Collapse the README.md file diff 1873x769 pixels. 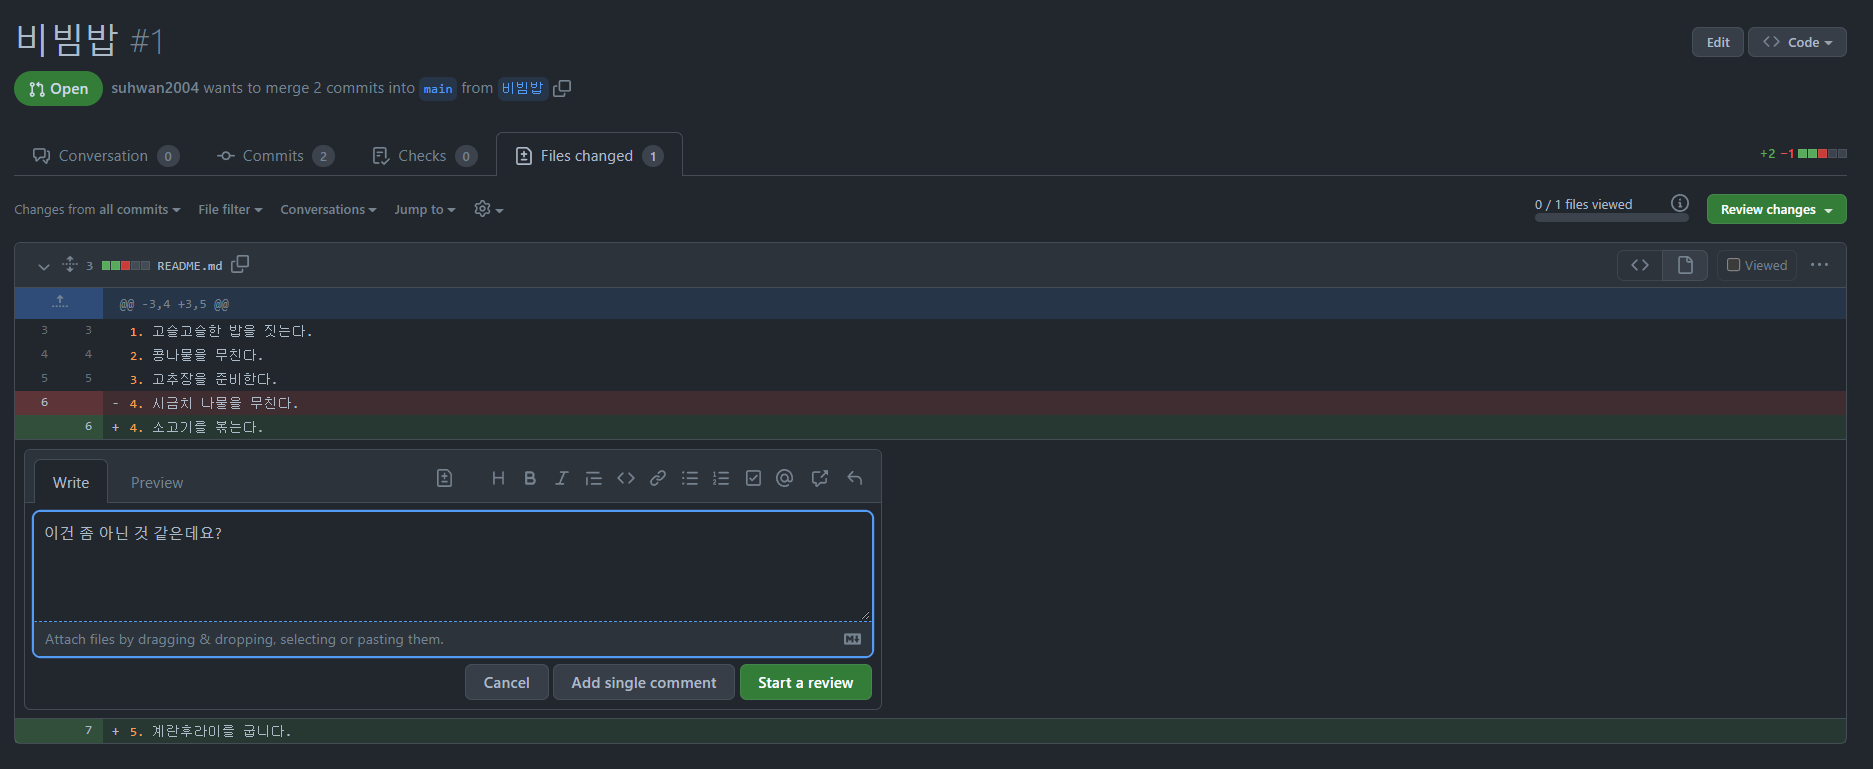point(43,266)
